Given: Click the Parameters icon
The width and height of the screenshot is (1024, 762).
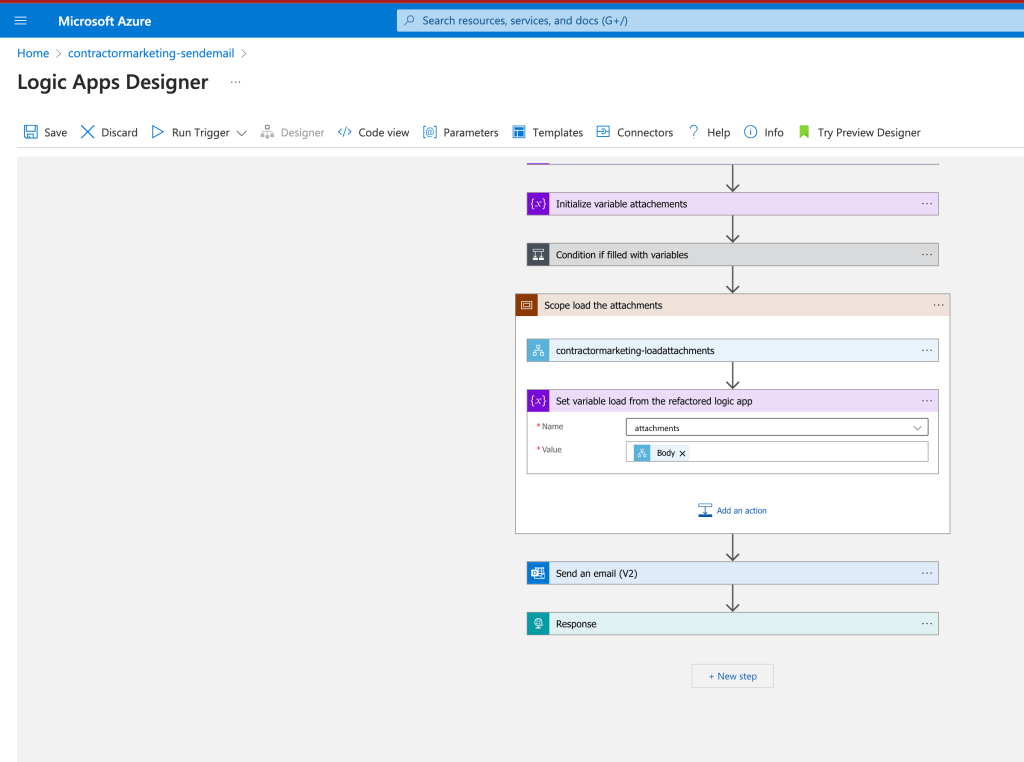Looking at the screenshot, I should pyautogui.click(x=430, y=132).
